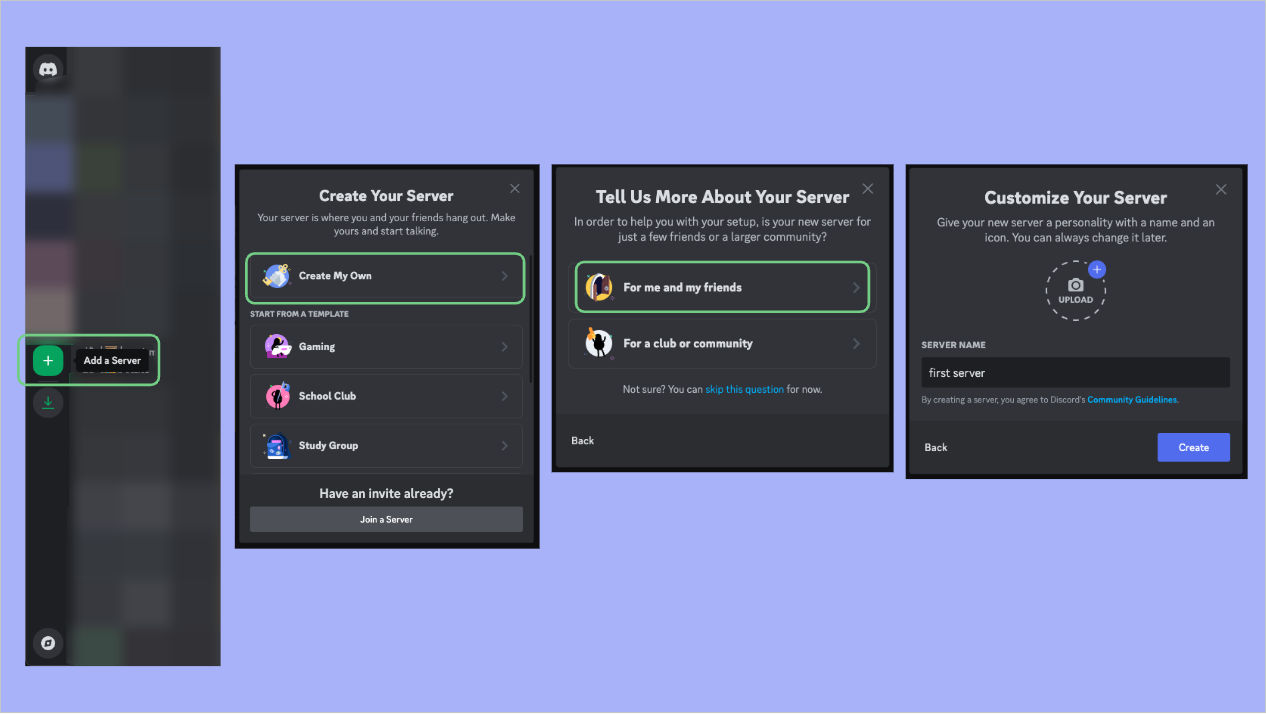Screen dimensions: 1266x714
Task: Follow the skip this question link
Action: 744,390
